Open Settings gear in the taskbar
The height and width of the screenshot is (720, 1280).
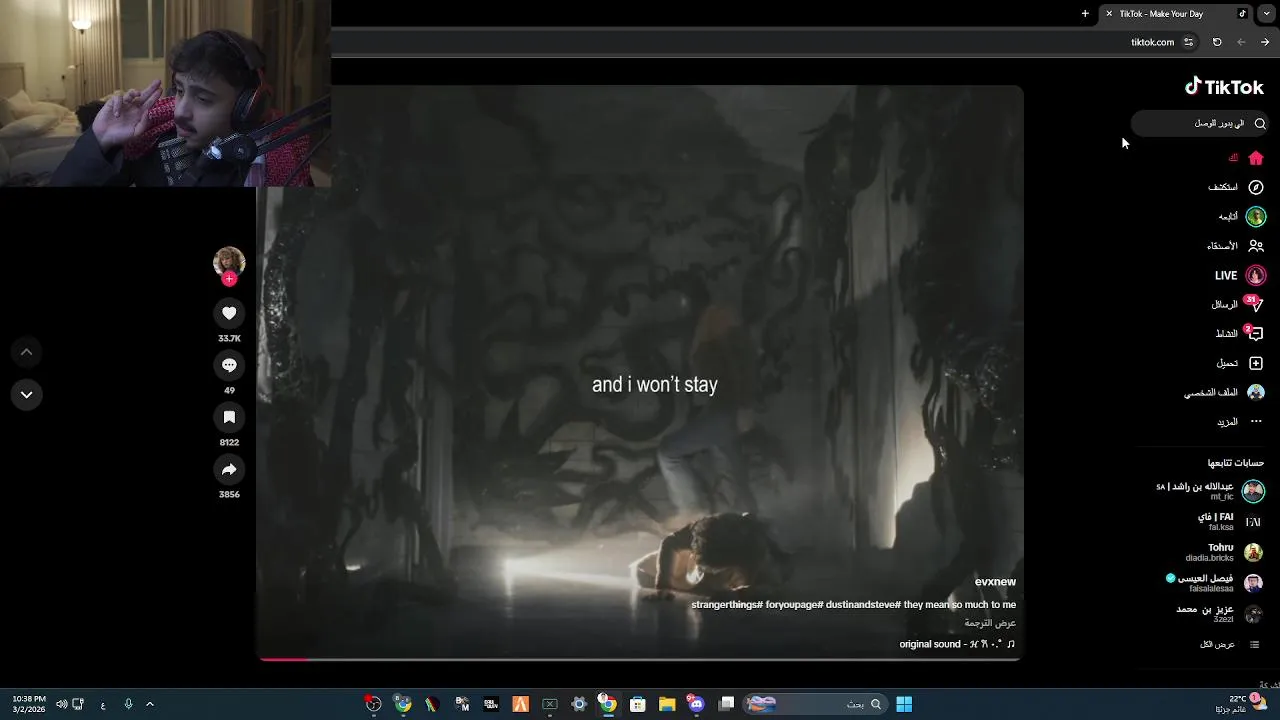(x=578, y=704)
